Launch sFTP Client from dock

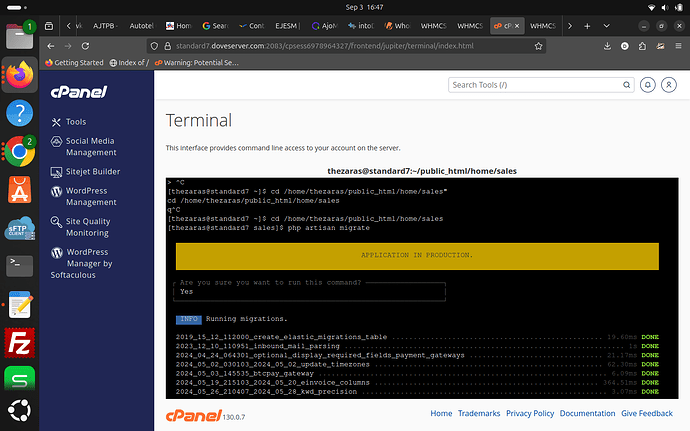[x=19, y=228]
